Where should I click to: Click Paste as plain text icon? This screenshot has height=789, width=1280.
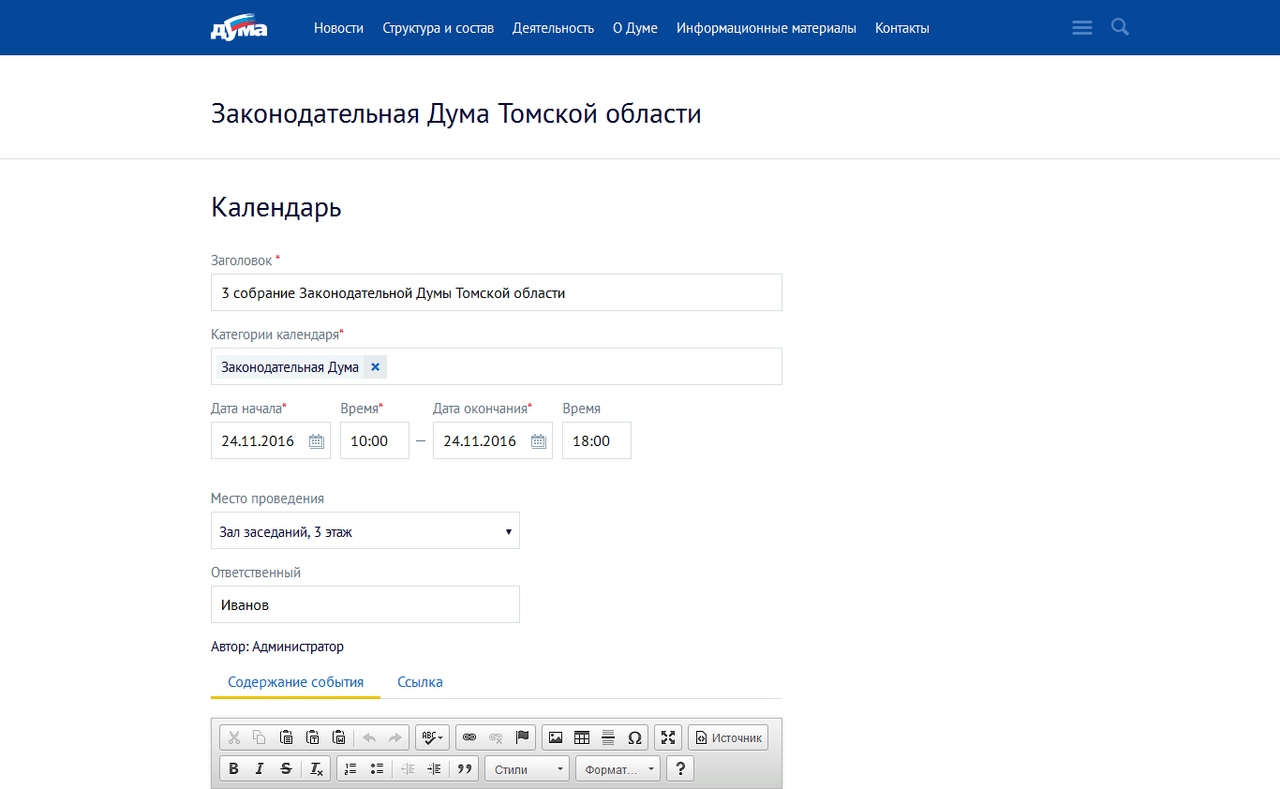(x=312, y=738)
